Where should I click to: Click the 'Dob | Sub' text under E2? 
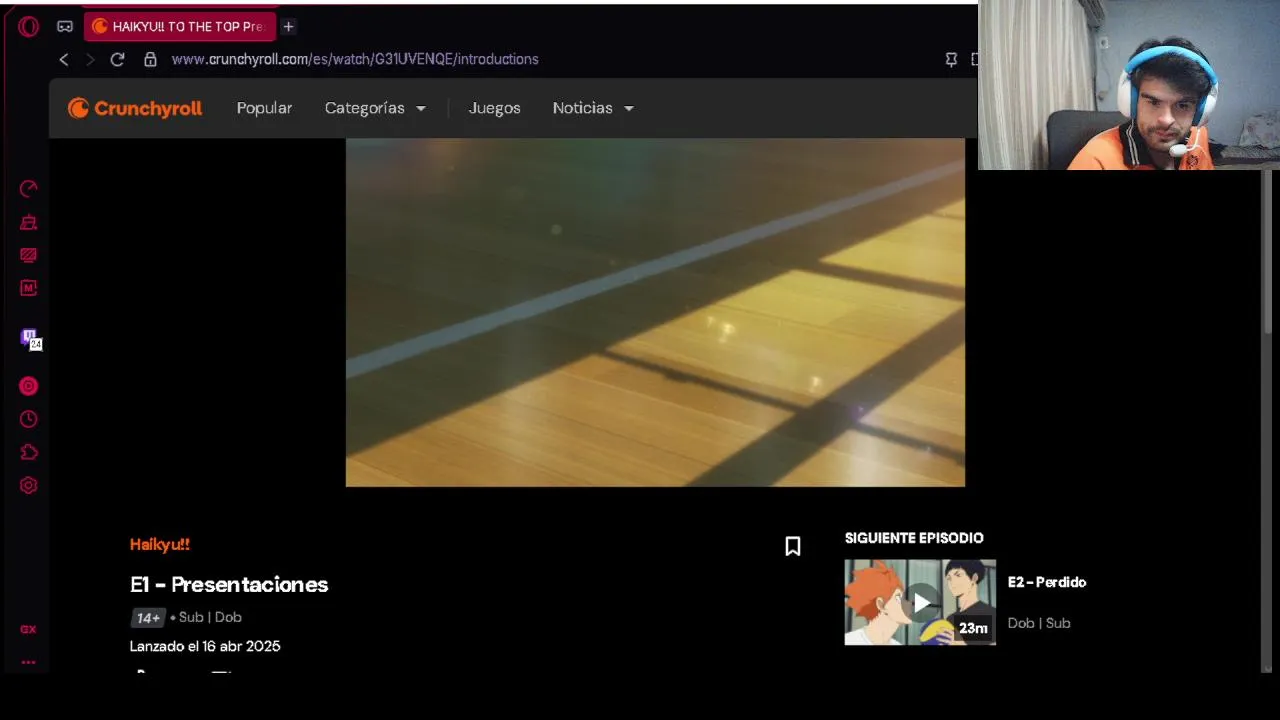(x=1039, y=623)
